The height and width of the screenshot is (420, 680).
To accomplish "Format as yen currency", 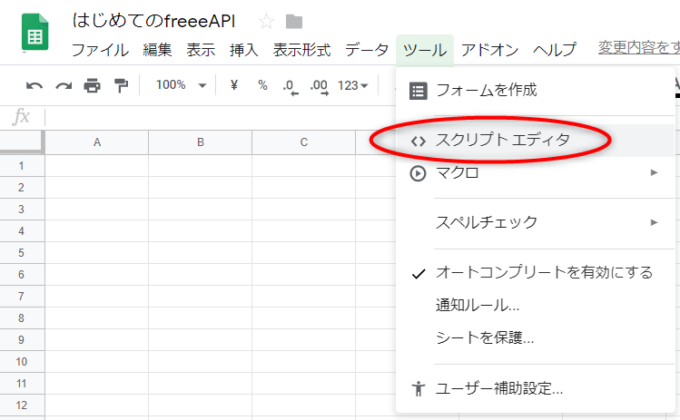I will tap(234, 85).
